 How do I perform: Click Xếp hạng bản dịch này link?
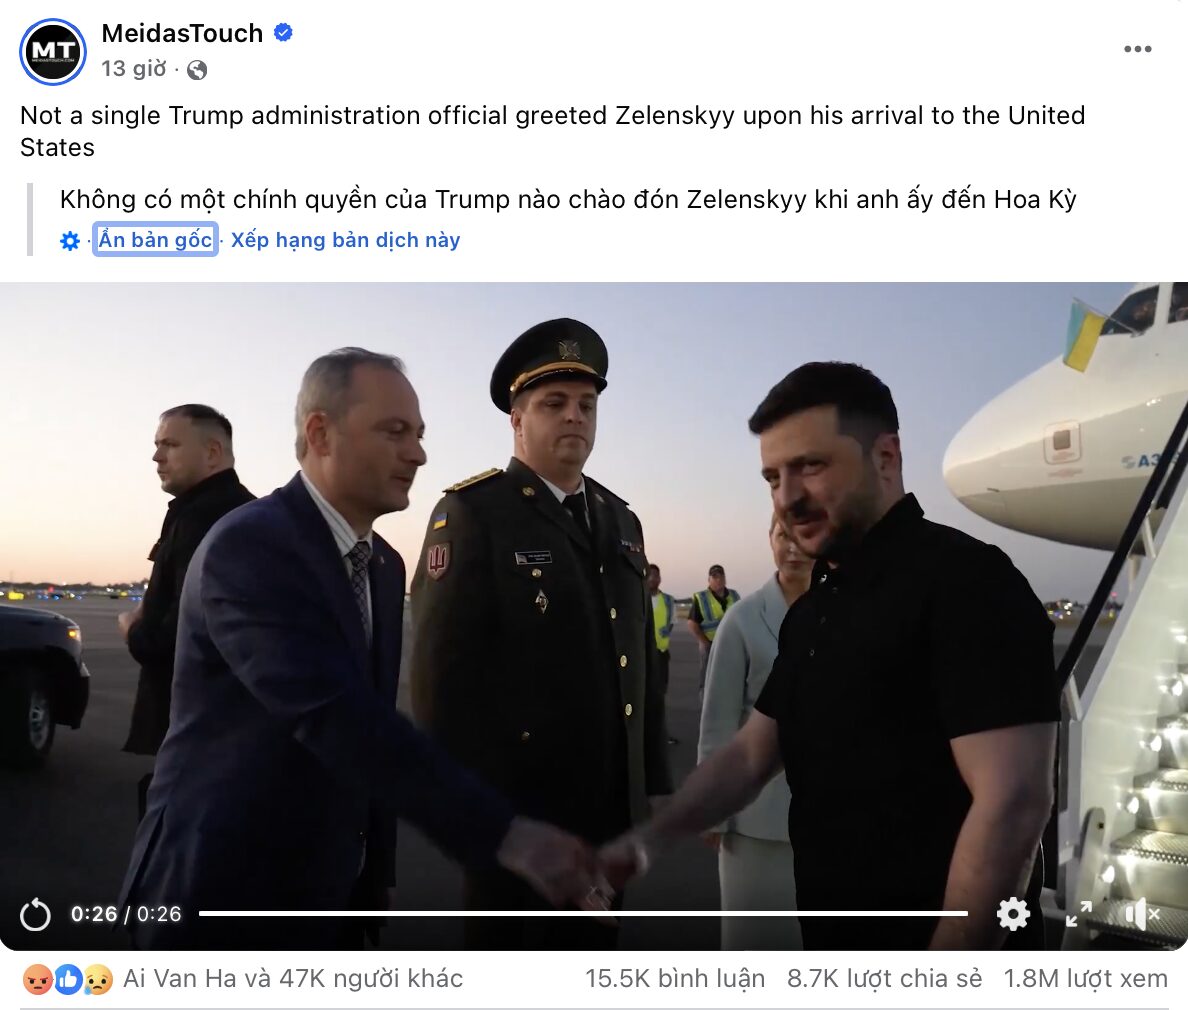(x=345, y=240)
